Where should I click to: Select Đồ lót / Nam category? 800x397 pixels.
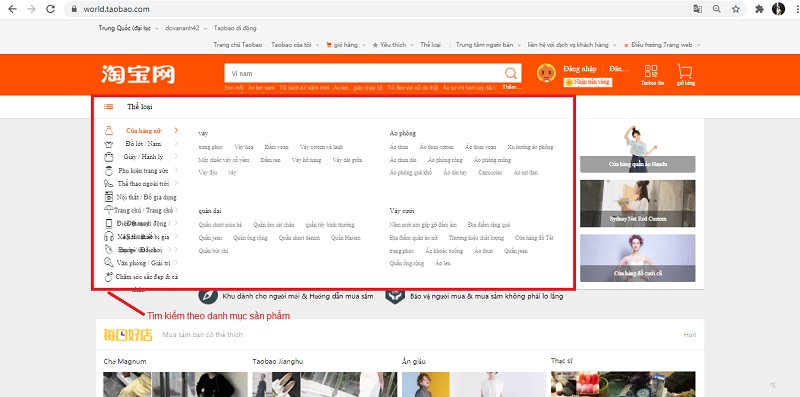pyautogui.click(x=143, y=144)
